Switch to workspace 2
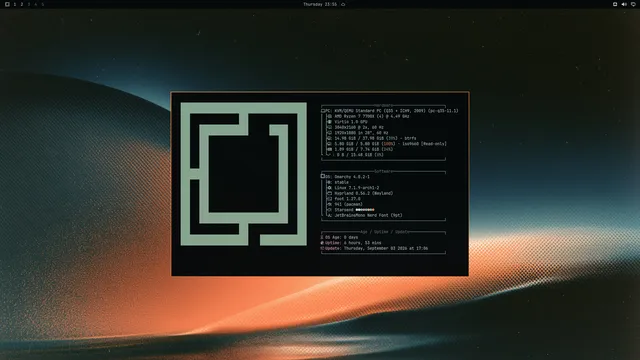Viewport: 640px width, 360px height. point(22,4)
